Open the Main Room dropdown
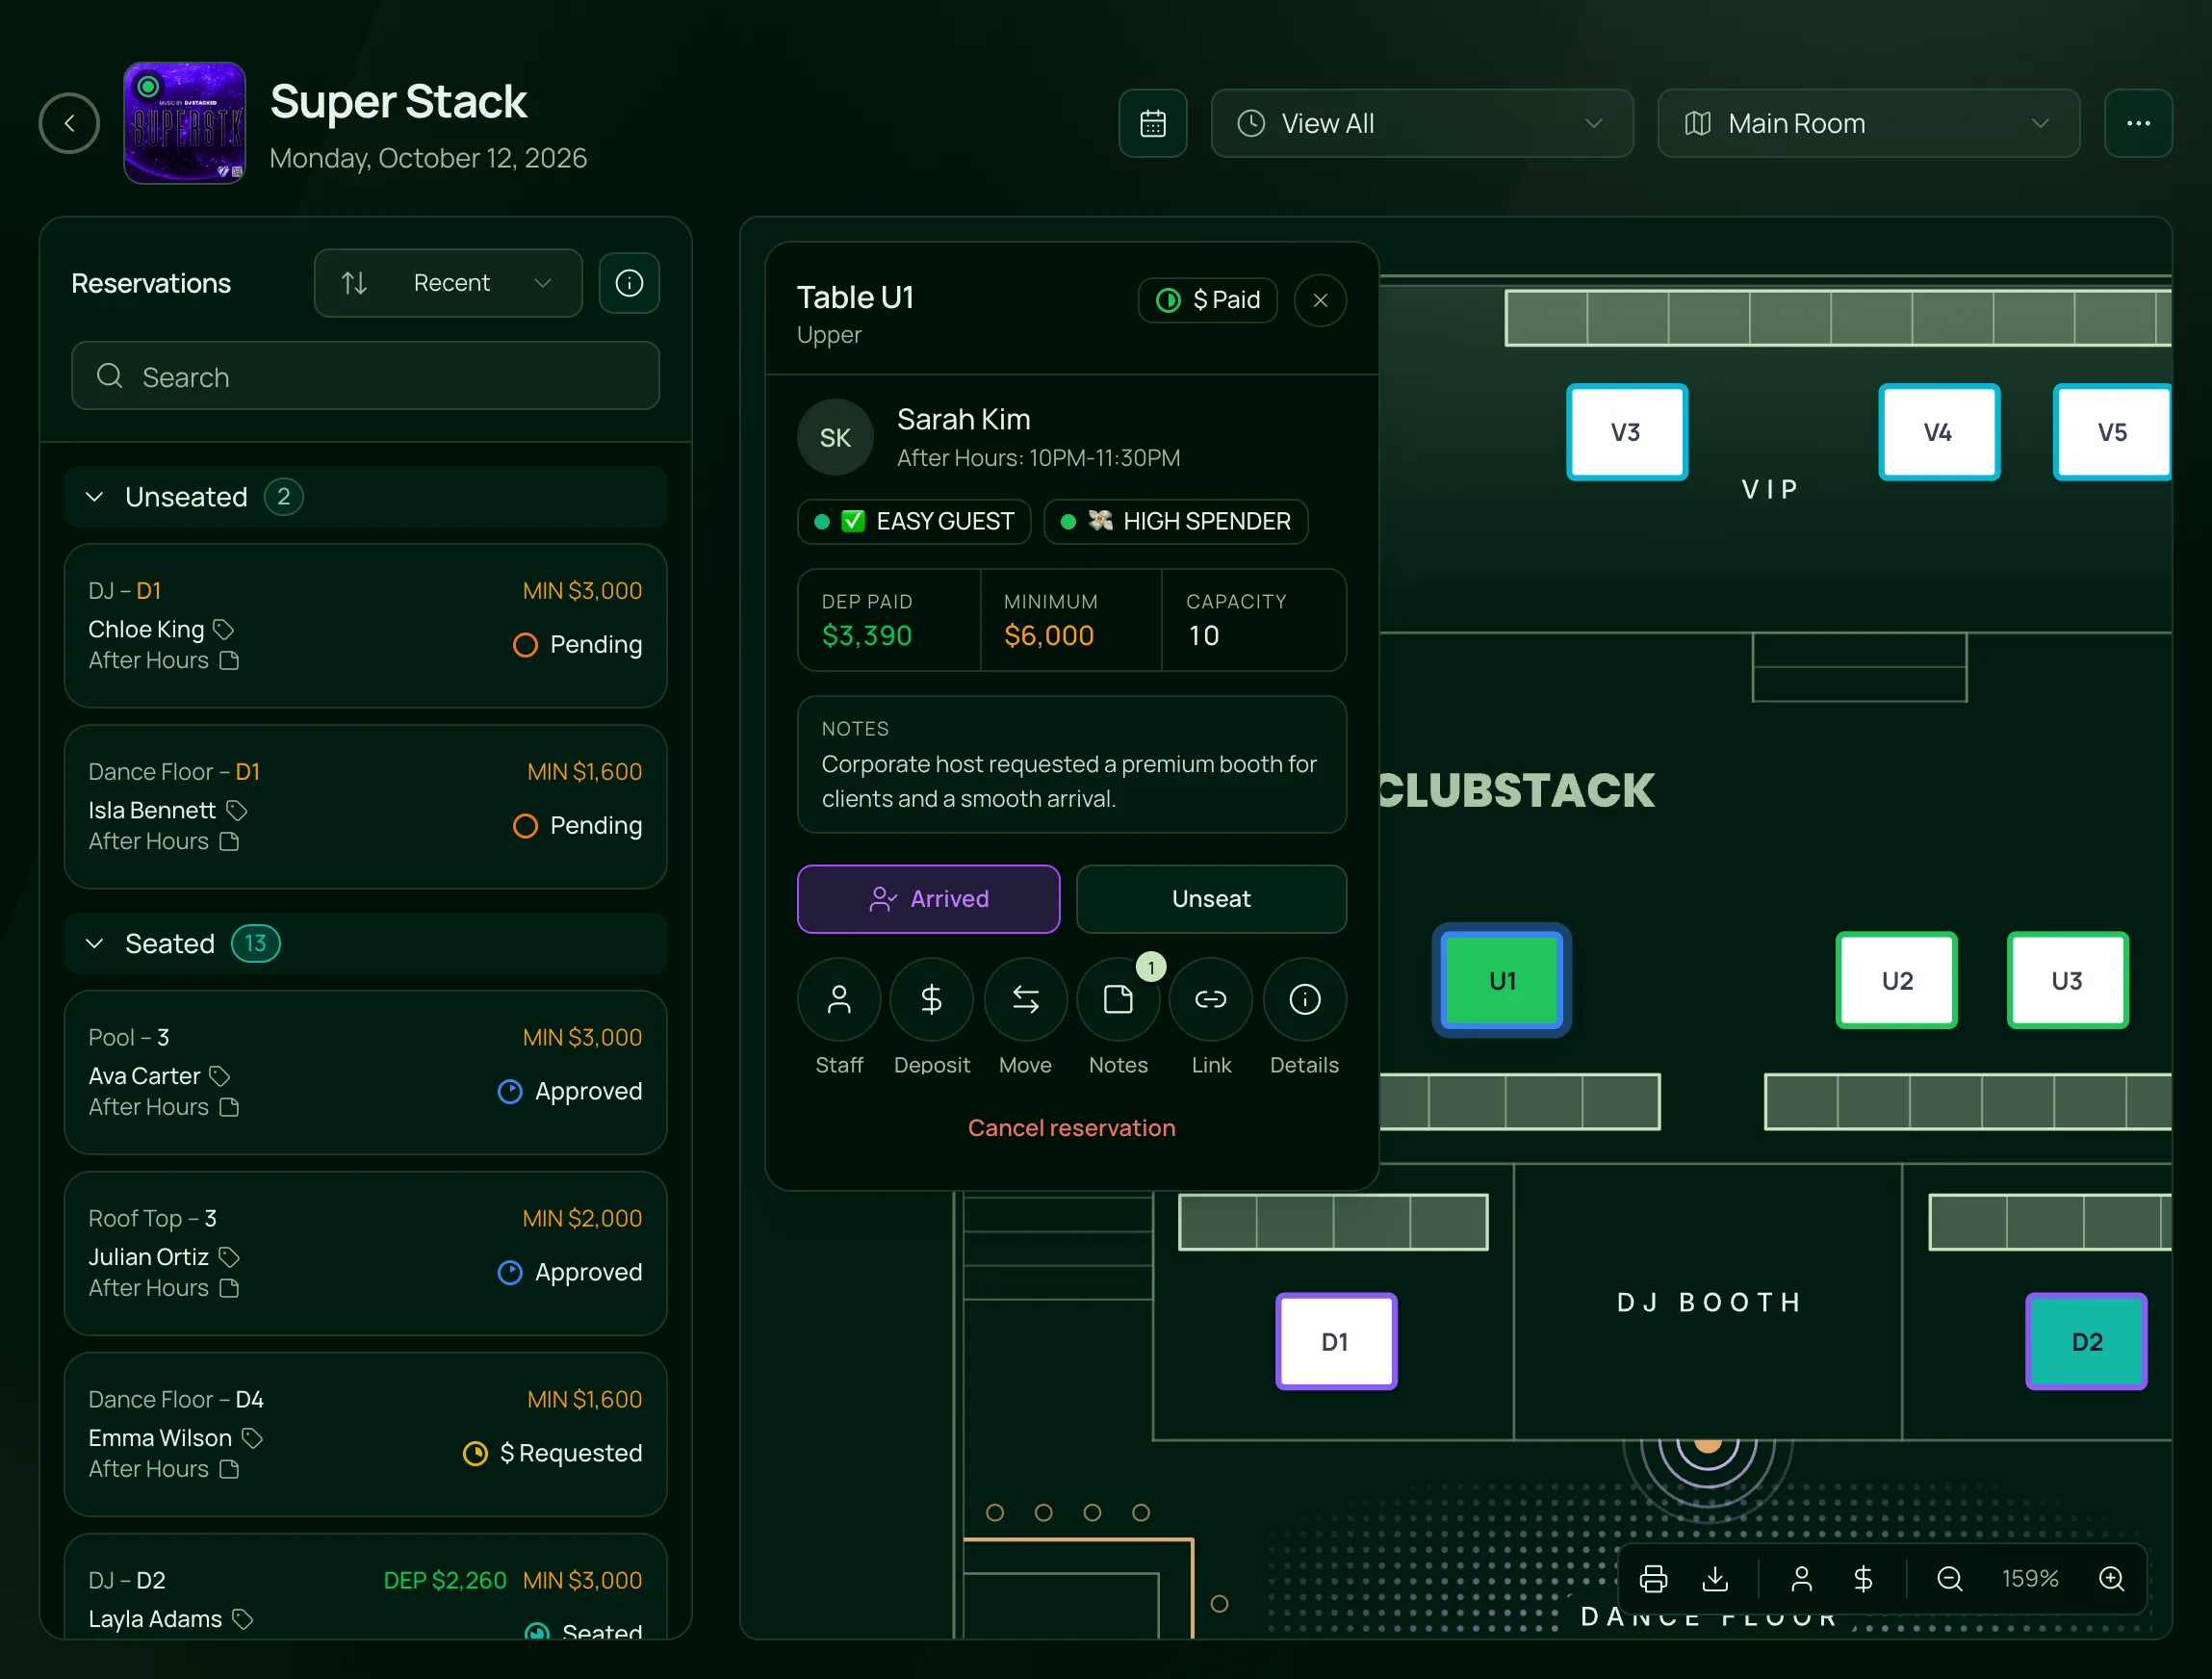 click(1868, 123)
